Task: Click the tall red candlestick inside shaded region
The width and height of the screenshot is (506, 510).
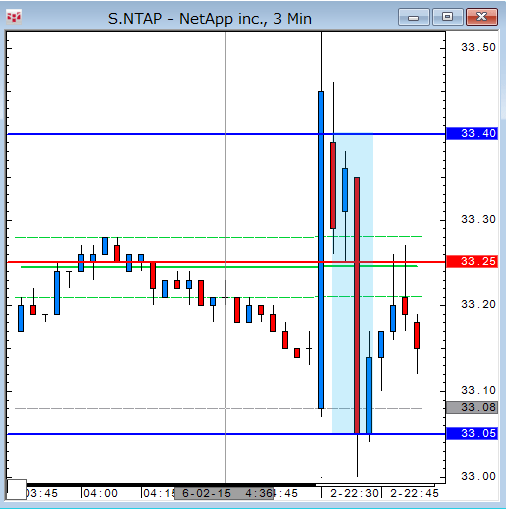Action: 357,305
